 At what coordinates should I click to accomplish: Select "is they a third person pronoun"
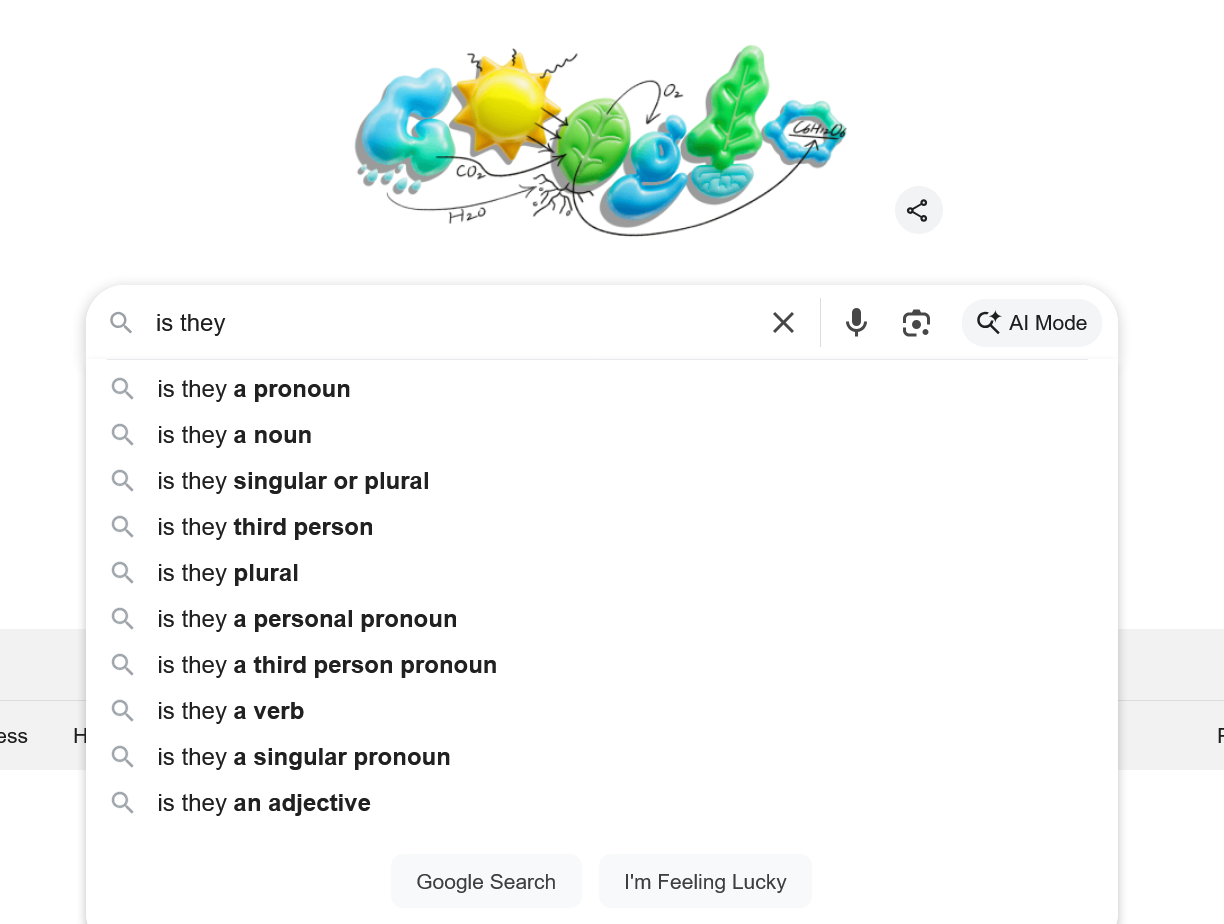(327, 665)
